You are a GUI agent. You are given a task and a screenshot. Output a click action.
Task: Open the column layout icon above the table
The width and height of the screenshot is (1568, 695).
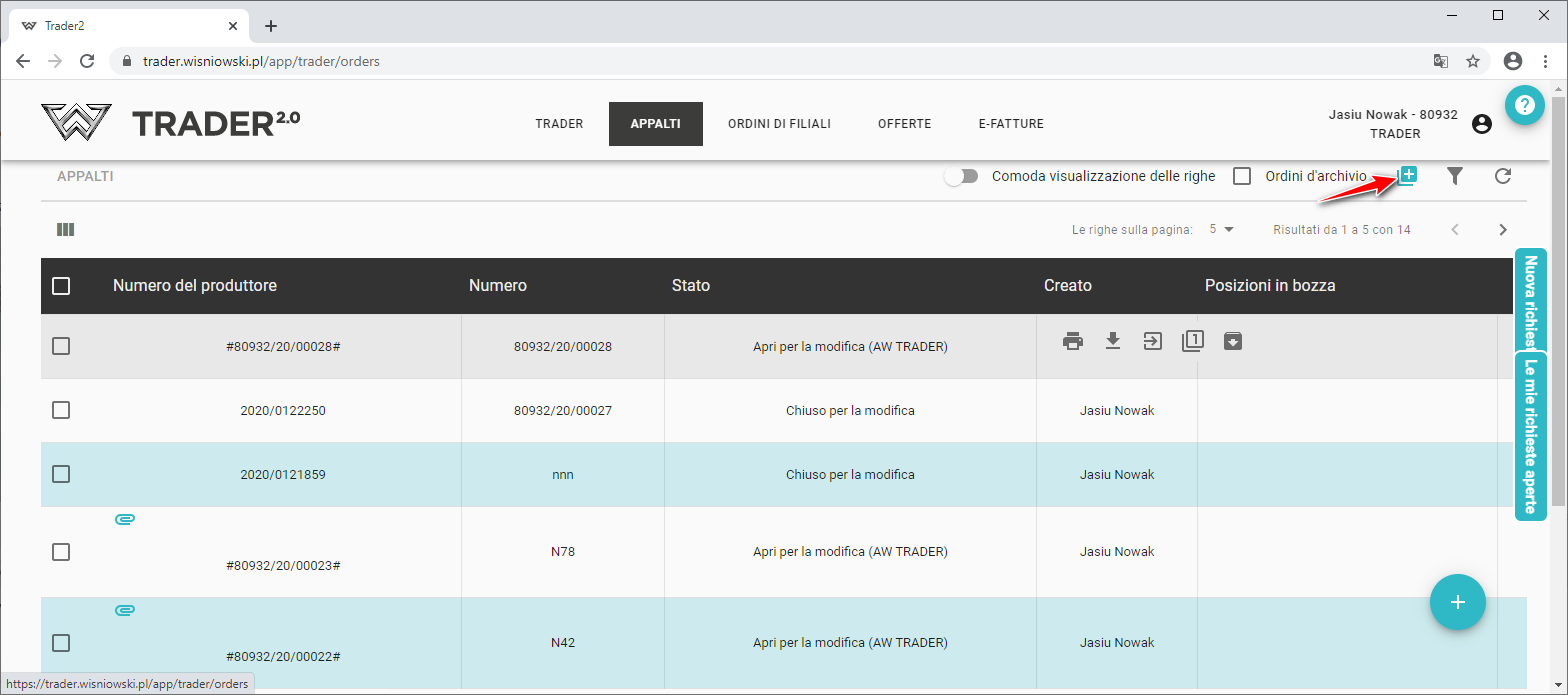66,230
